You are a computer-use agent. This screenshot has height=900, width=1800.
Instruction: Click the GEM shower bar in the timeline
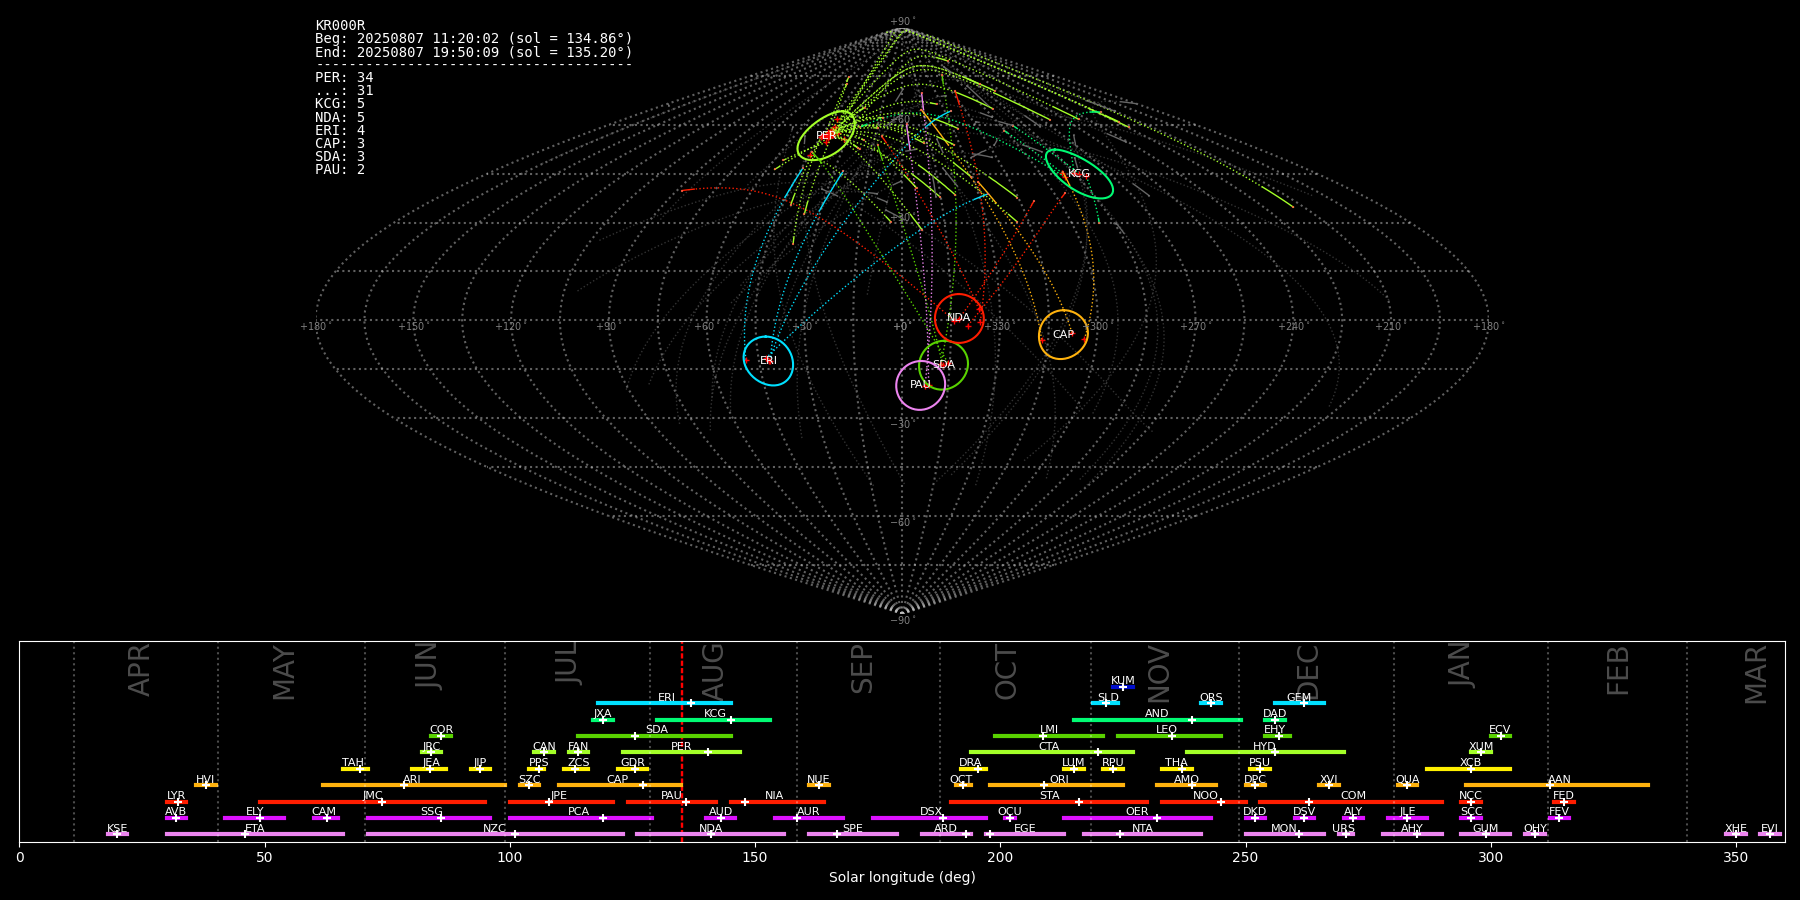pos(1299,703)
